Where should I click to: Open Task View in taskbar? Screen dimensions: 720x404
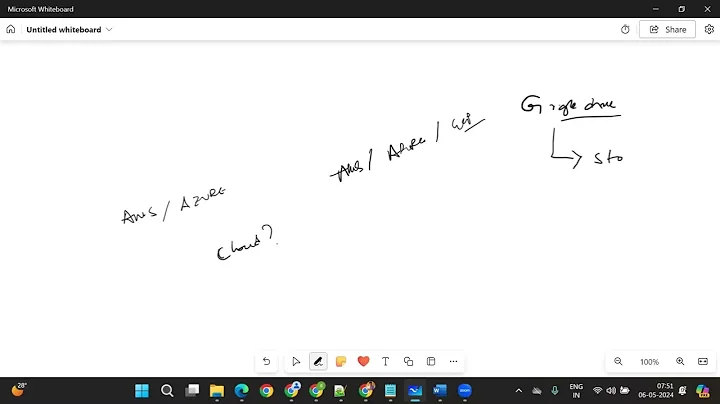click(192, 391)
